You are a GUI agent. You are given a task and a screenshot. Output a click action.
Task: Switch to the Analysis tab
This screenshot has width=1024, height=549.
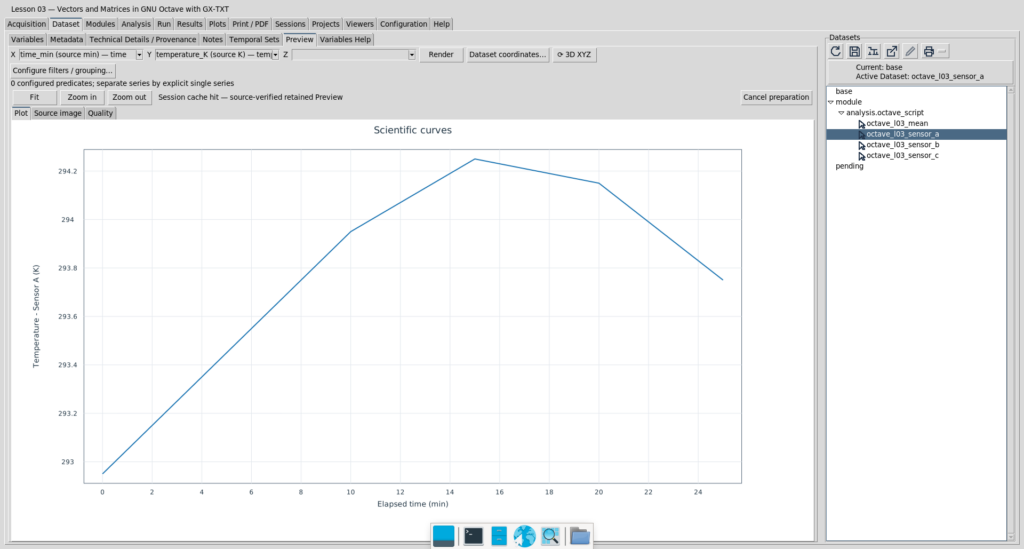pyautogui.click(x=136, y=24)
